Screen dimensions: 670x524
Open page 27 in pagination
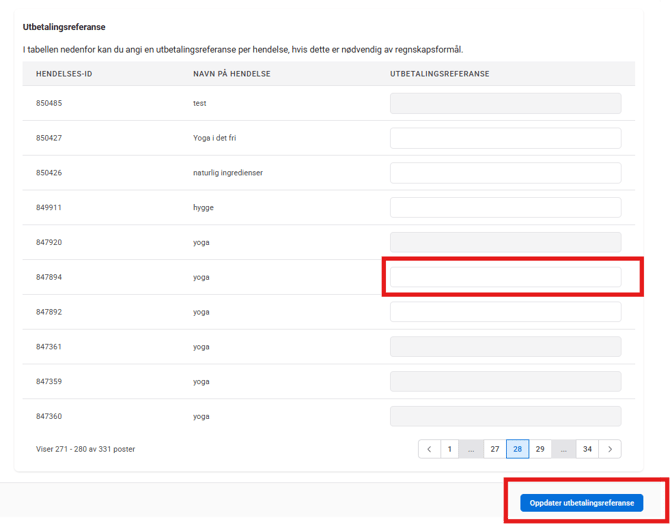(x=495, y=449)
